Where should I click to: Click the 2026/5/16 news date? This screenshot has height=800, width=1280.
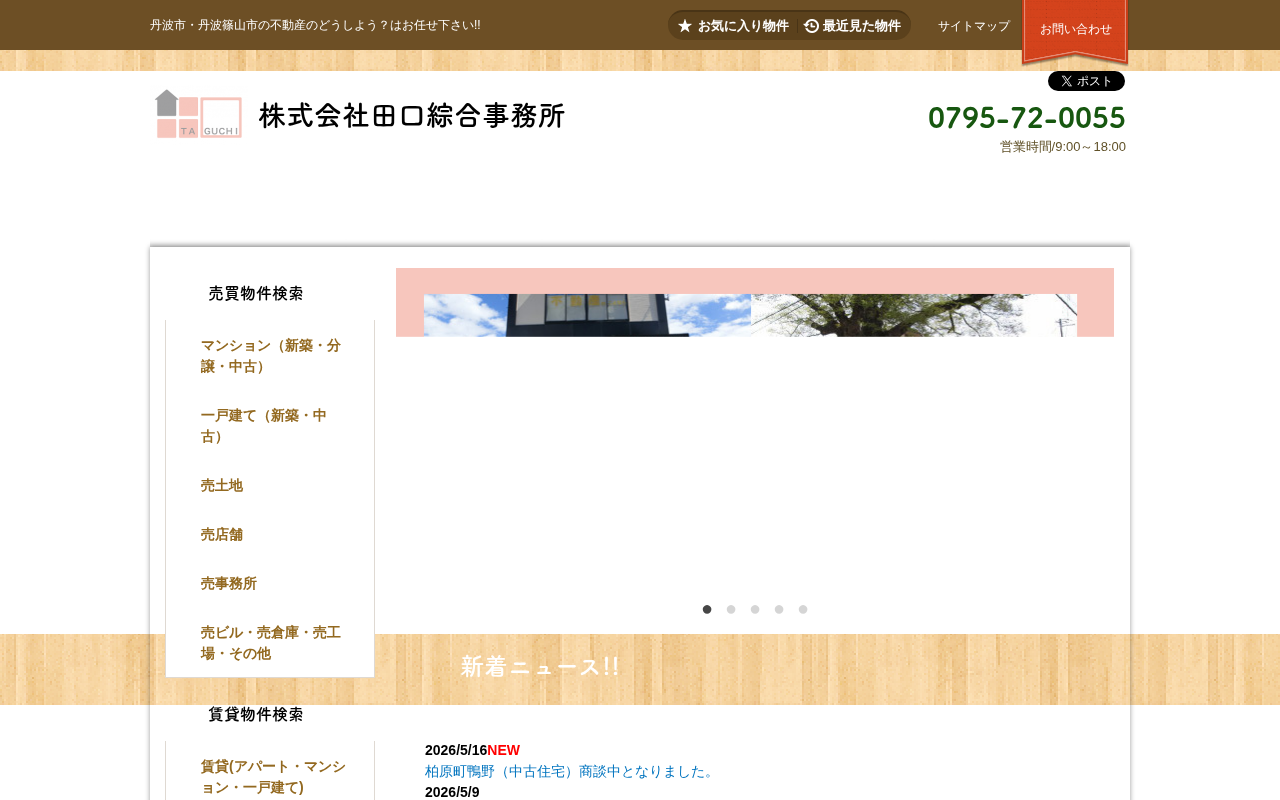point(456,750)
